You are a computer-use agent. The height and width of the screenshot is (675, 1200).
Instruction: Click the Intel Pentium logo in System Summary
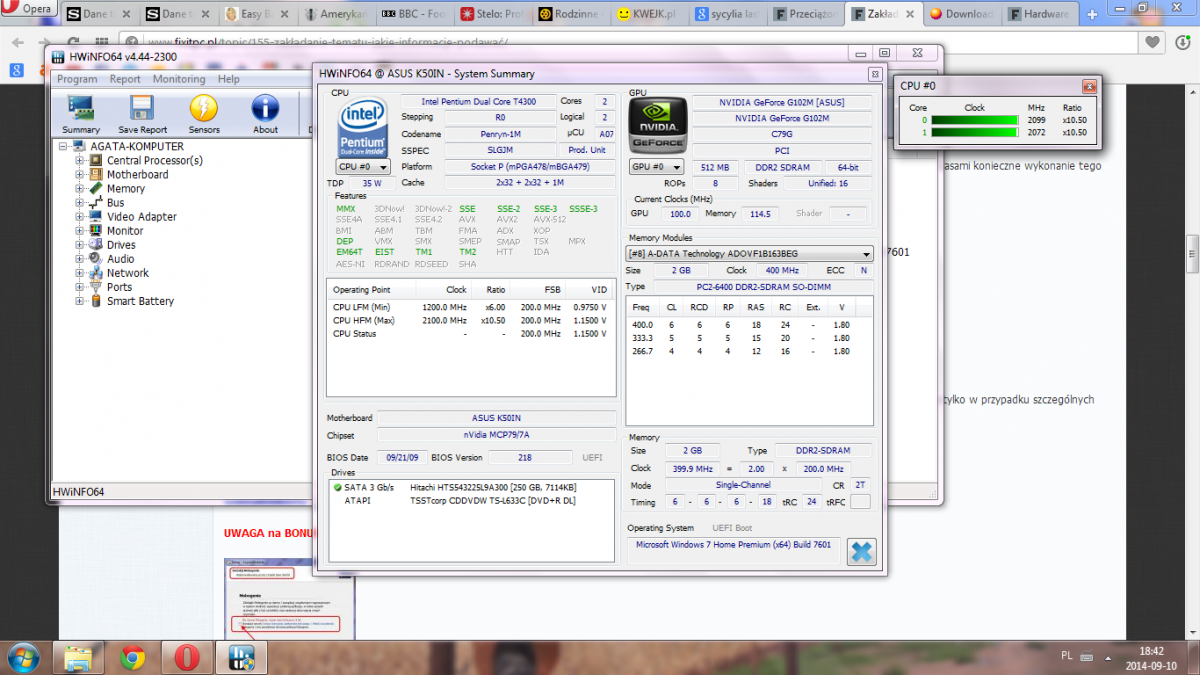[362, 128]
